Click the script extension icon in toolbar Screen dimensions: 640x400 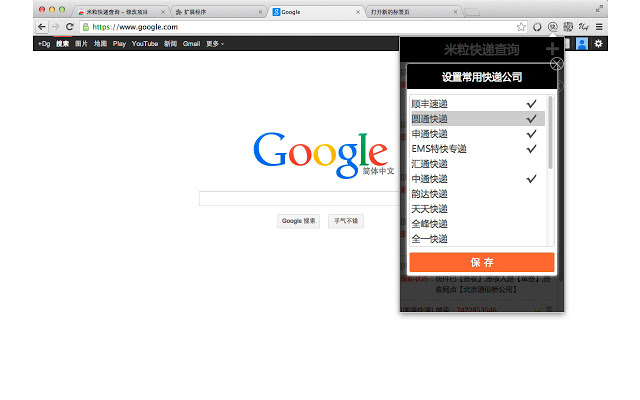583,27
